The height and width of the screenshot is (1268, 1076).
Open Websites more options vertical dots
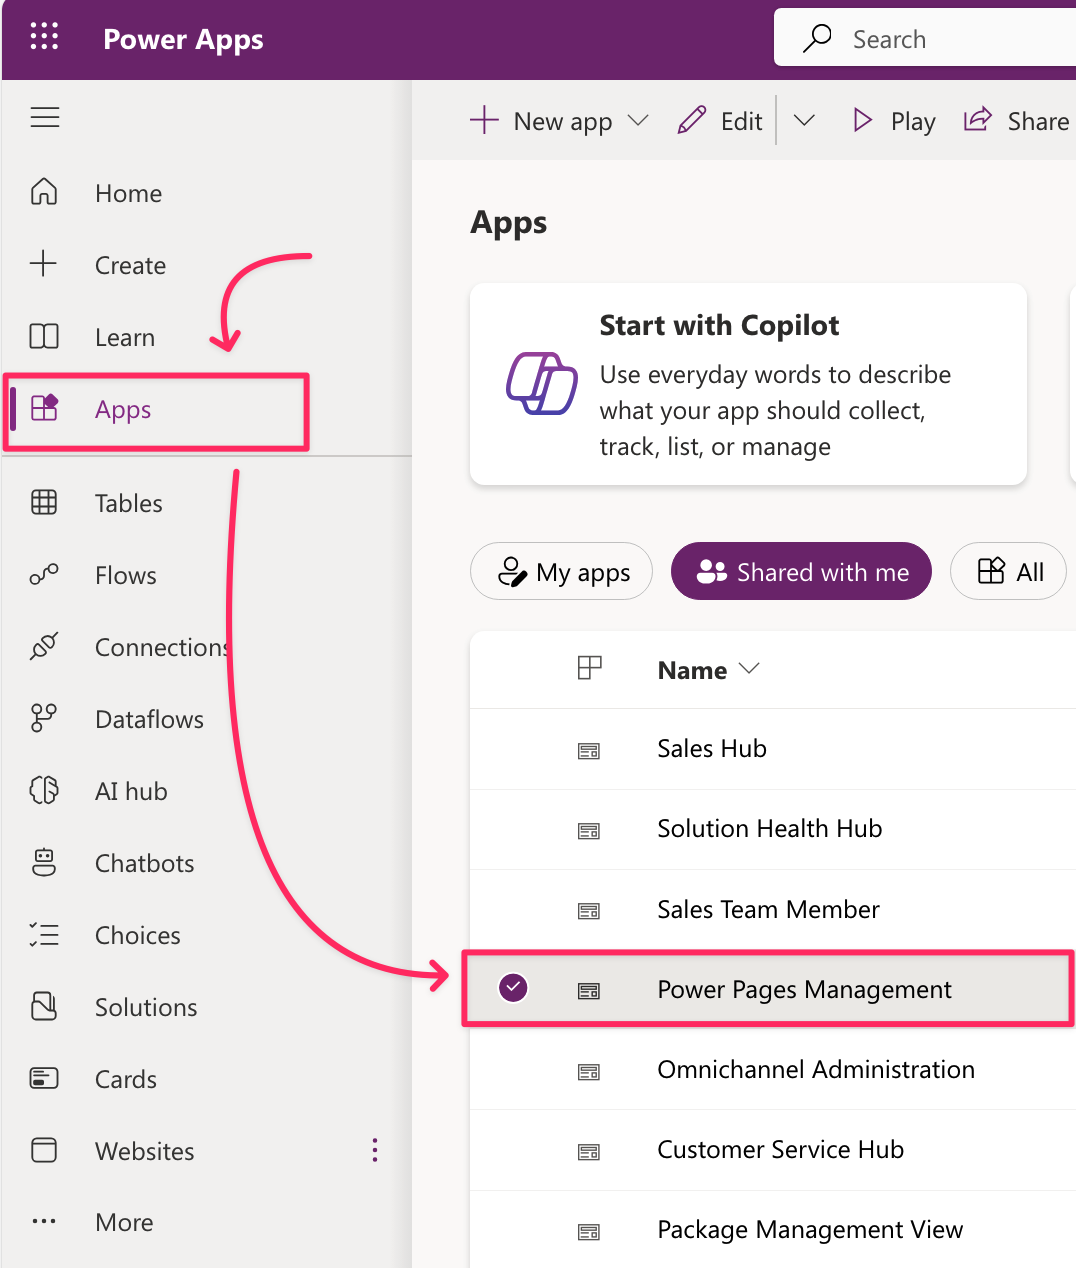tap(375, 1150)
